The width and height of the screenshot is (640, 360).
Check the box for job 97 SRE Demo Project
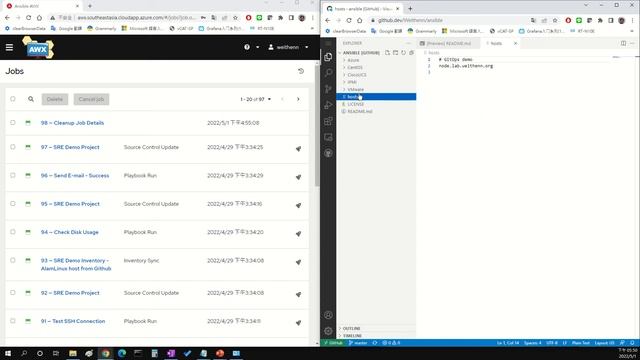click(13, 147)
